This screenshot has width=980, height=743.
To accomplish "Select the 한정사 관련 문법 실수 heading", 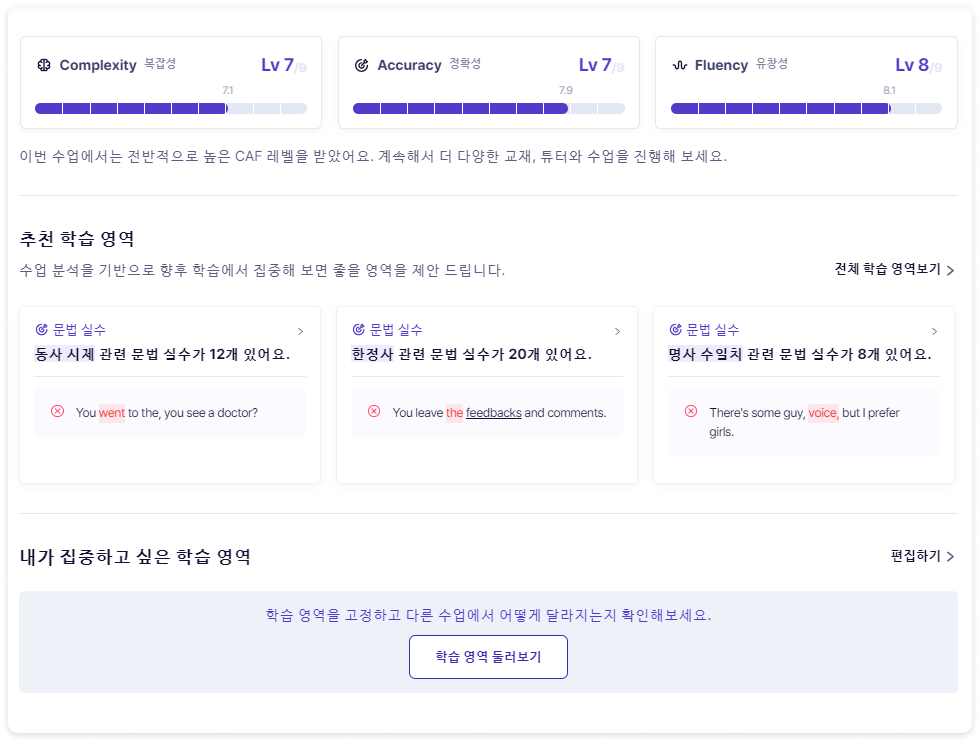I will click(x=471, y=354).
